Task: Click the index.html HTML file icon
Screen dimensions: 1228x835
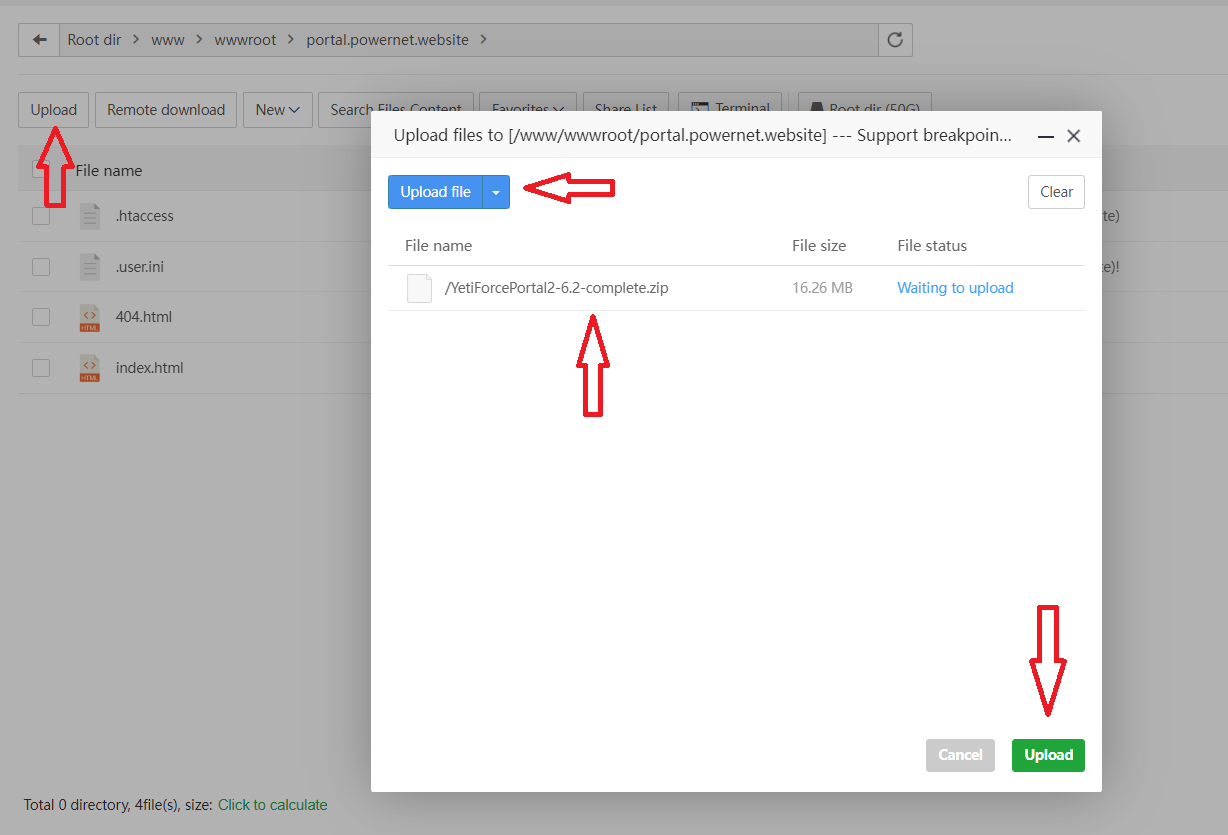Action: pos(90,368)
